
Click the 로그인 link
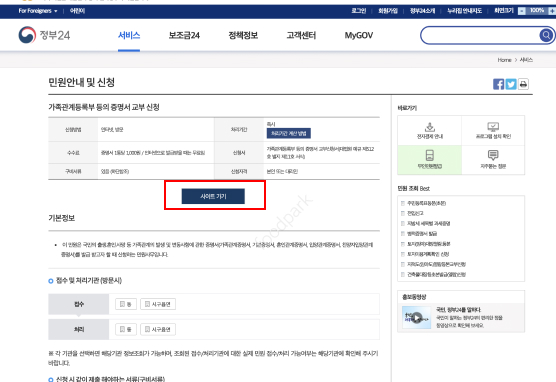[358, 11]
